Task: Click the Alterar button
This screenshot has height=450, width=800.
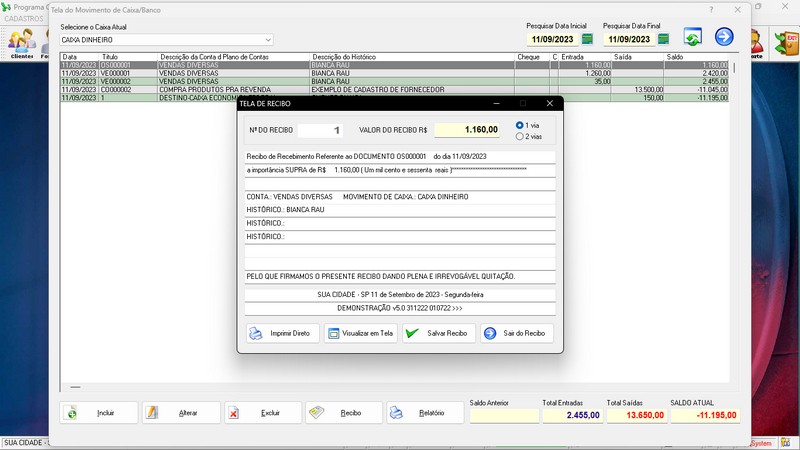Action: click(180, 412)
